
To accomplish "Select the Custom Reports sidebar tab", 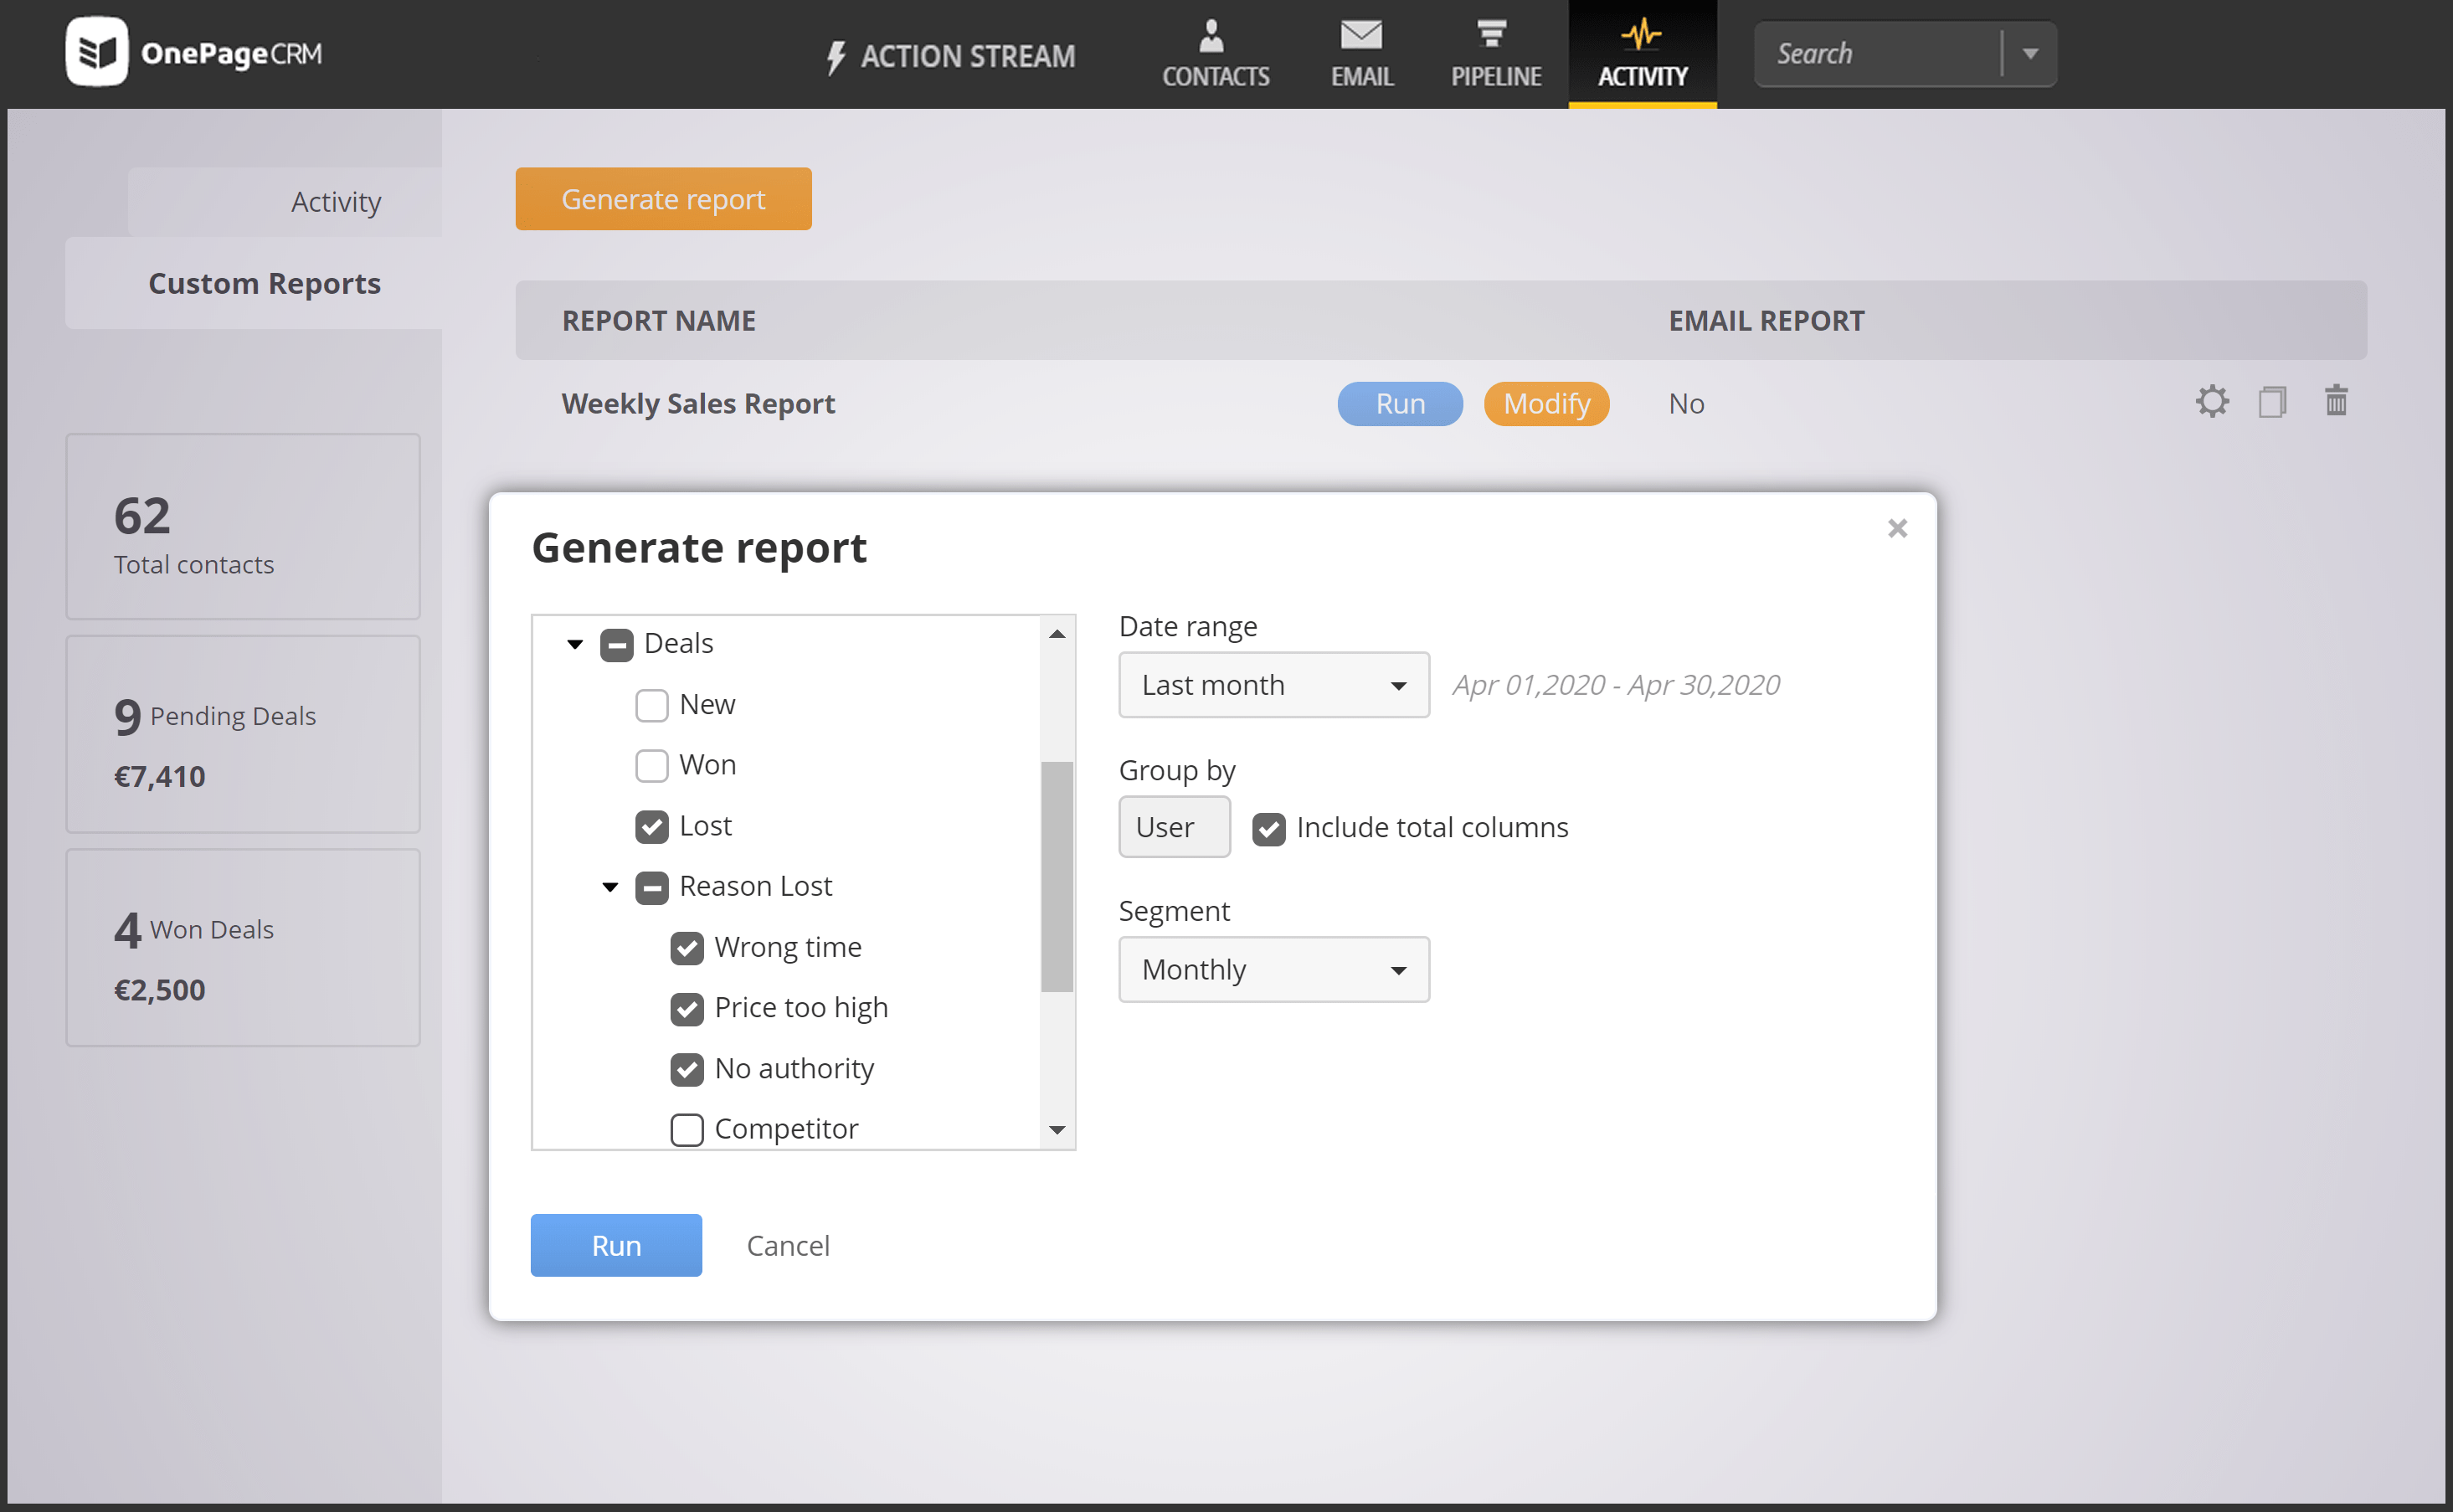I will coord(254,283).
